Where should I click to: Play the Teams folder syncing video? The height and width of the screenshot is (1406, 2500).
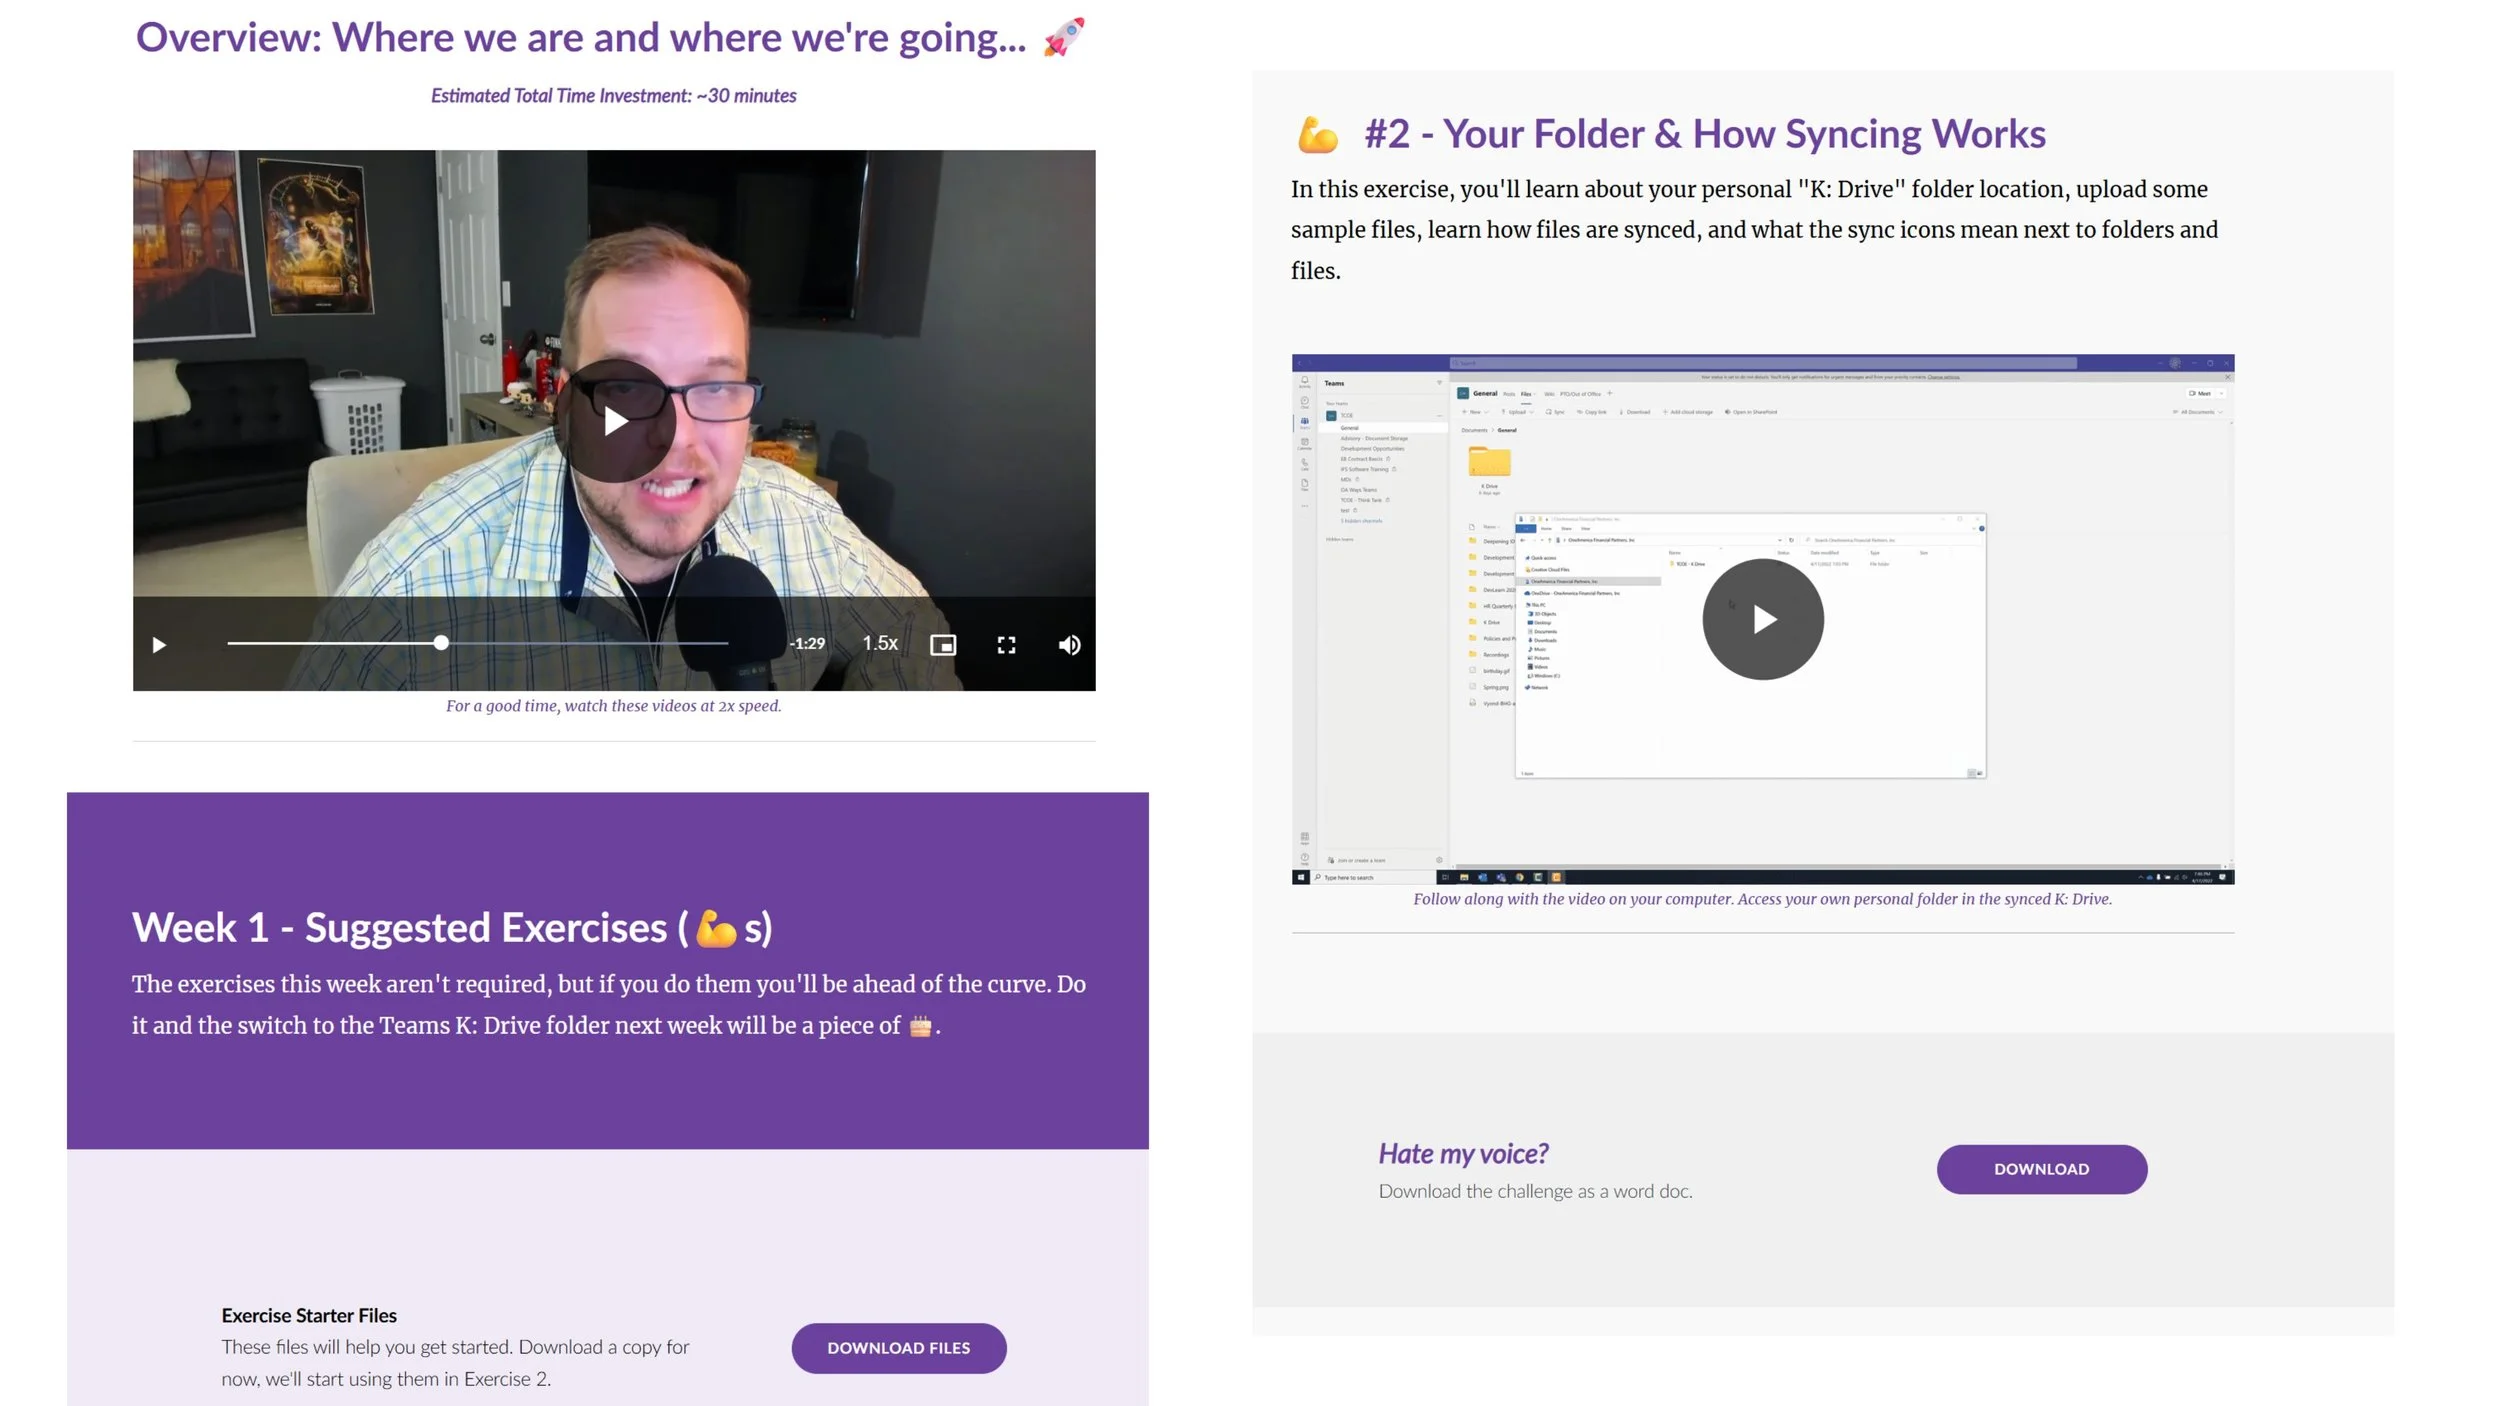point(1762,619)
